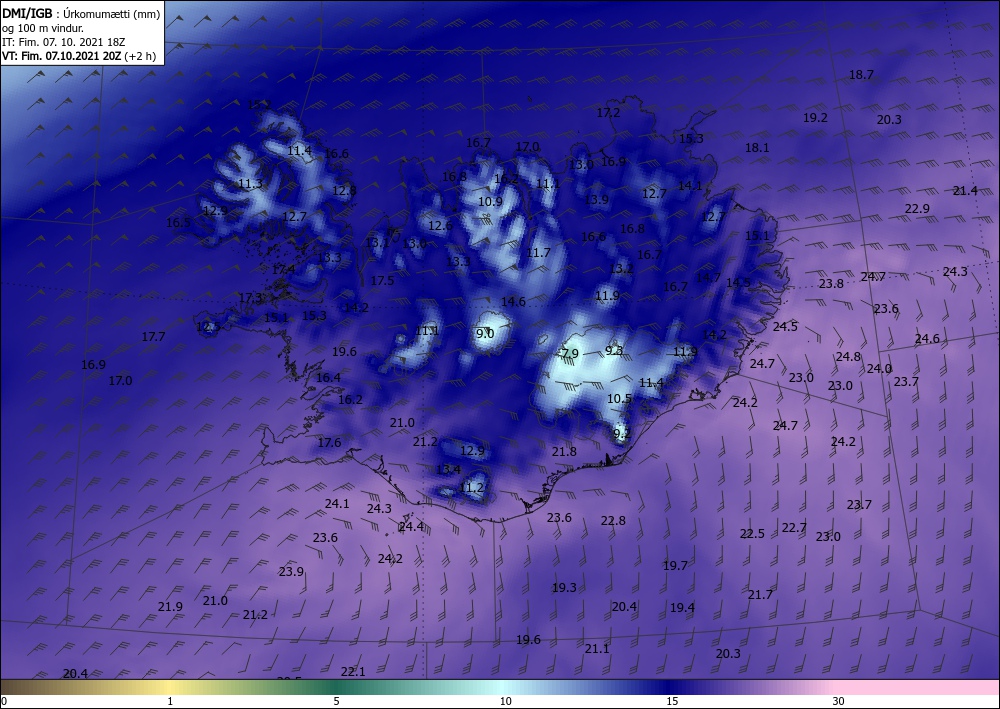Pick the 14.1 map value

tap(689, 186)
